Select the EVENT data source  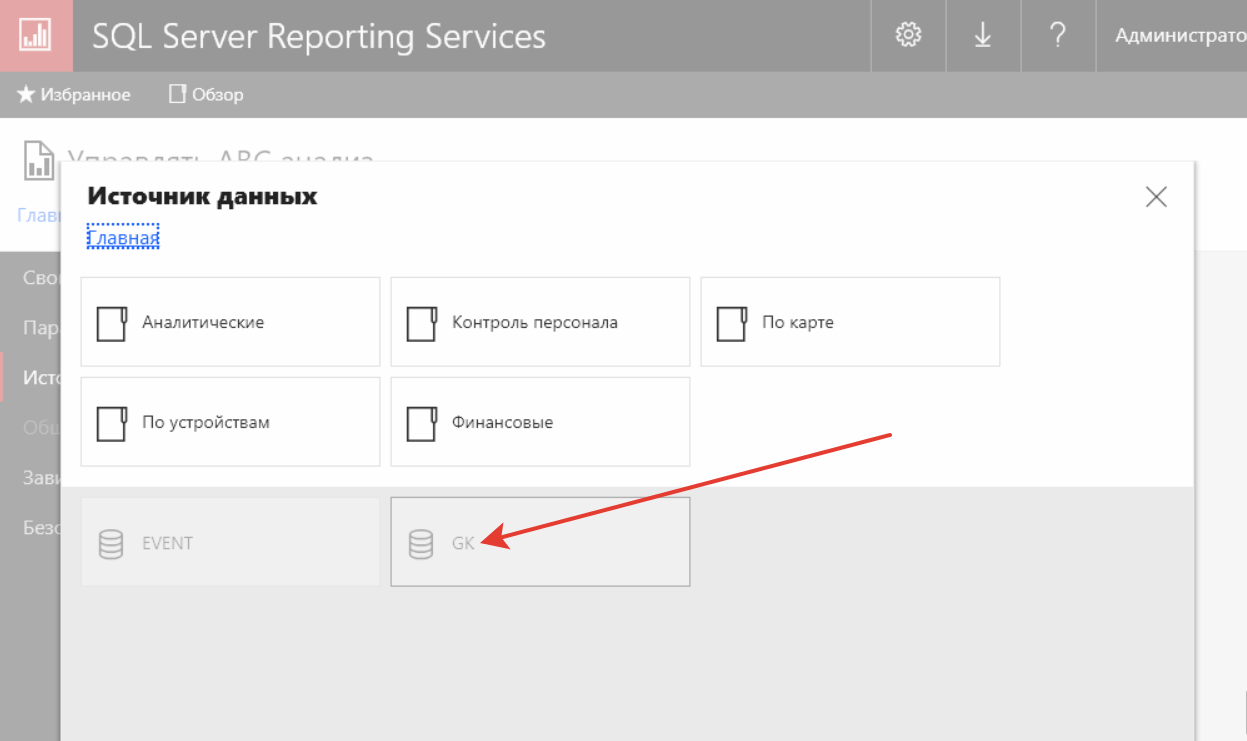pyautogui.click(x=230, y=542)
